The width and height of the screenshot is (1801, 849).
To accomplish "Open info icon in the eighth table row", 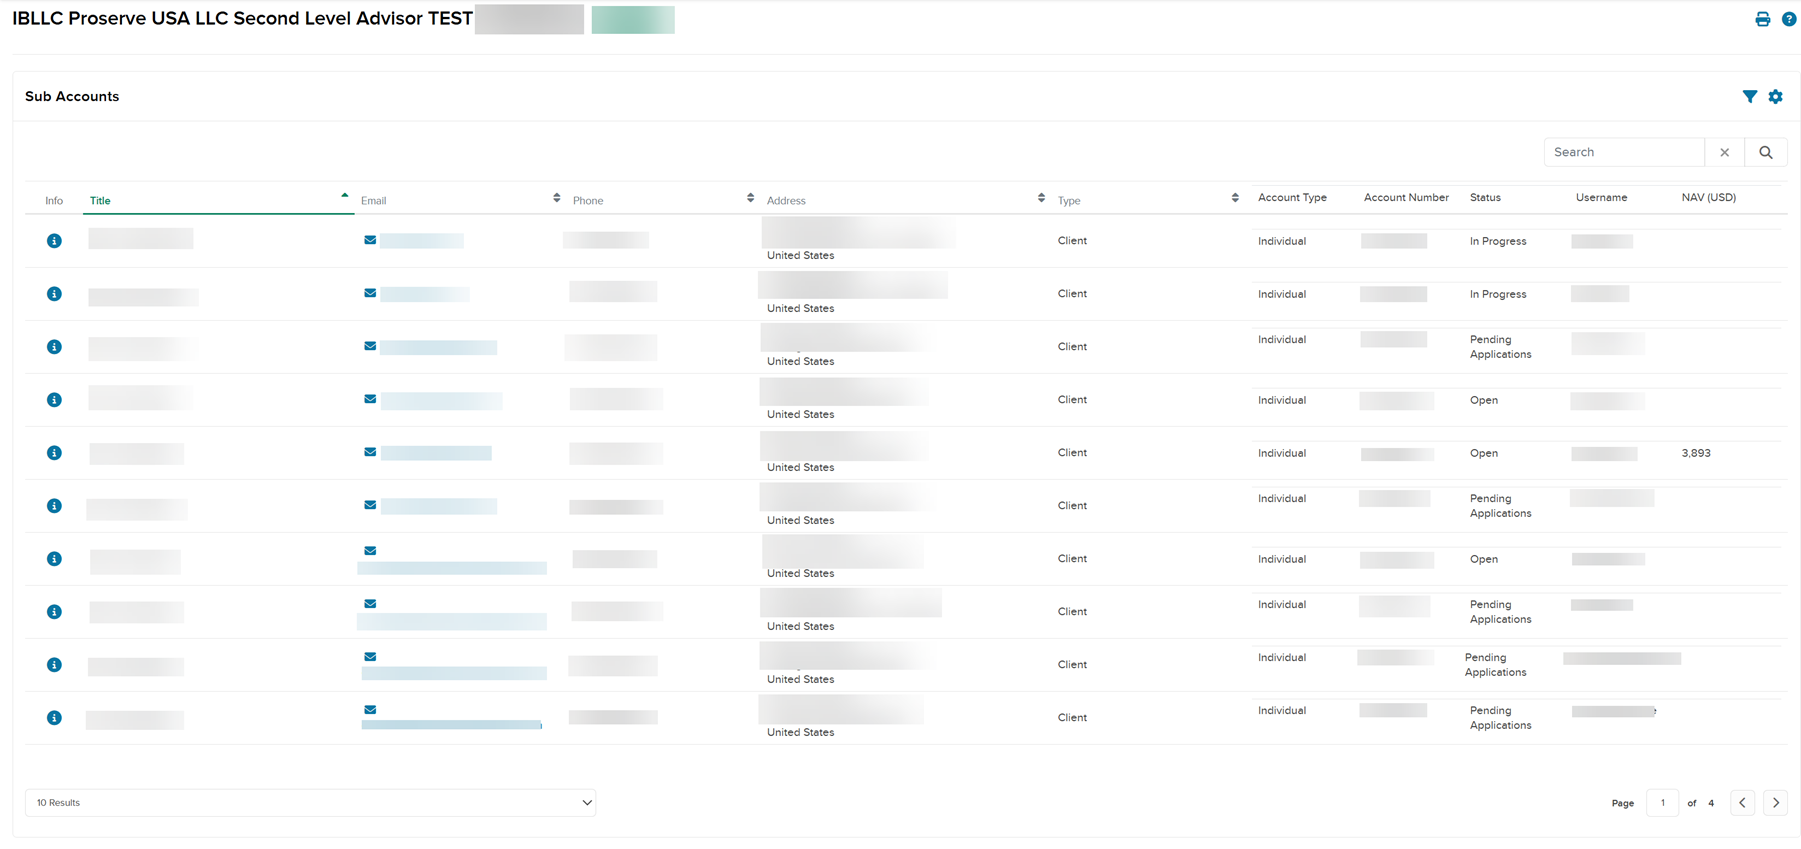I will 54,612.
